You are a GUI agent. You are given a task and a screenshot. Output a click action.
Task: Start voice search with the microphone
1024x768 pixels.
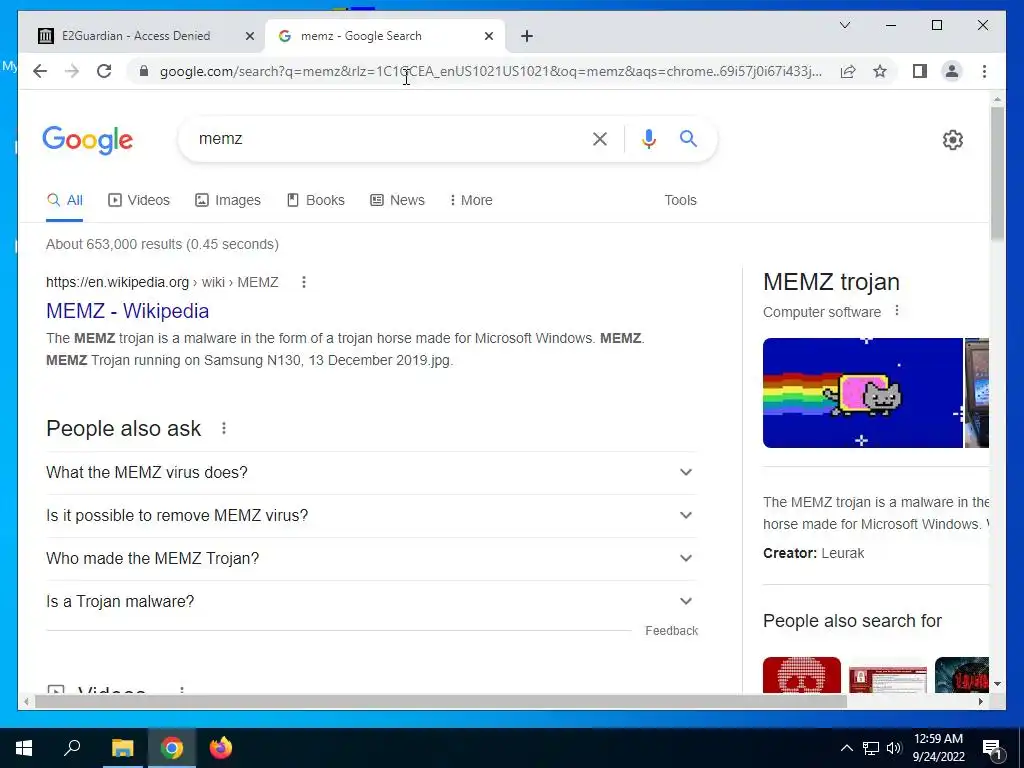pos(648,139)
